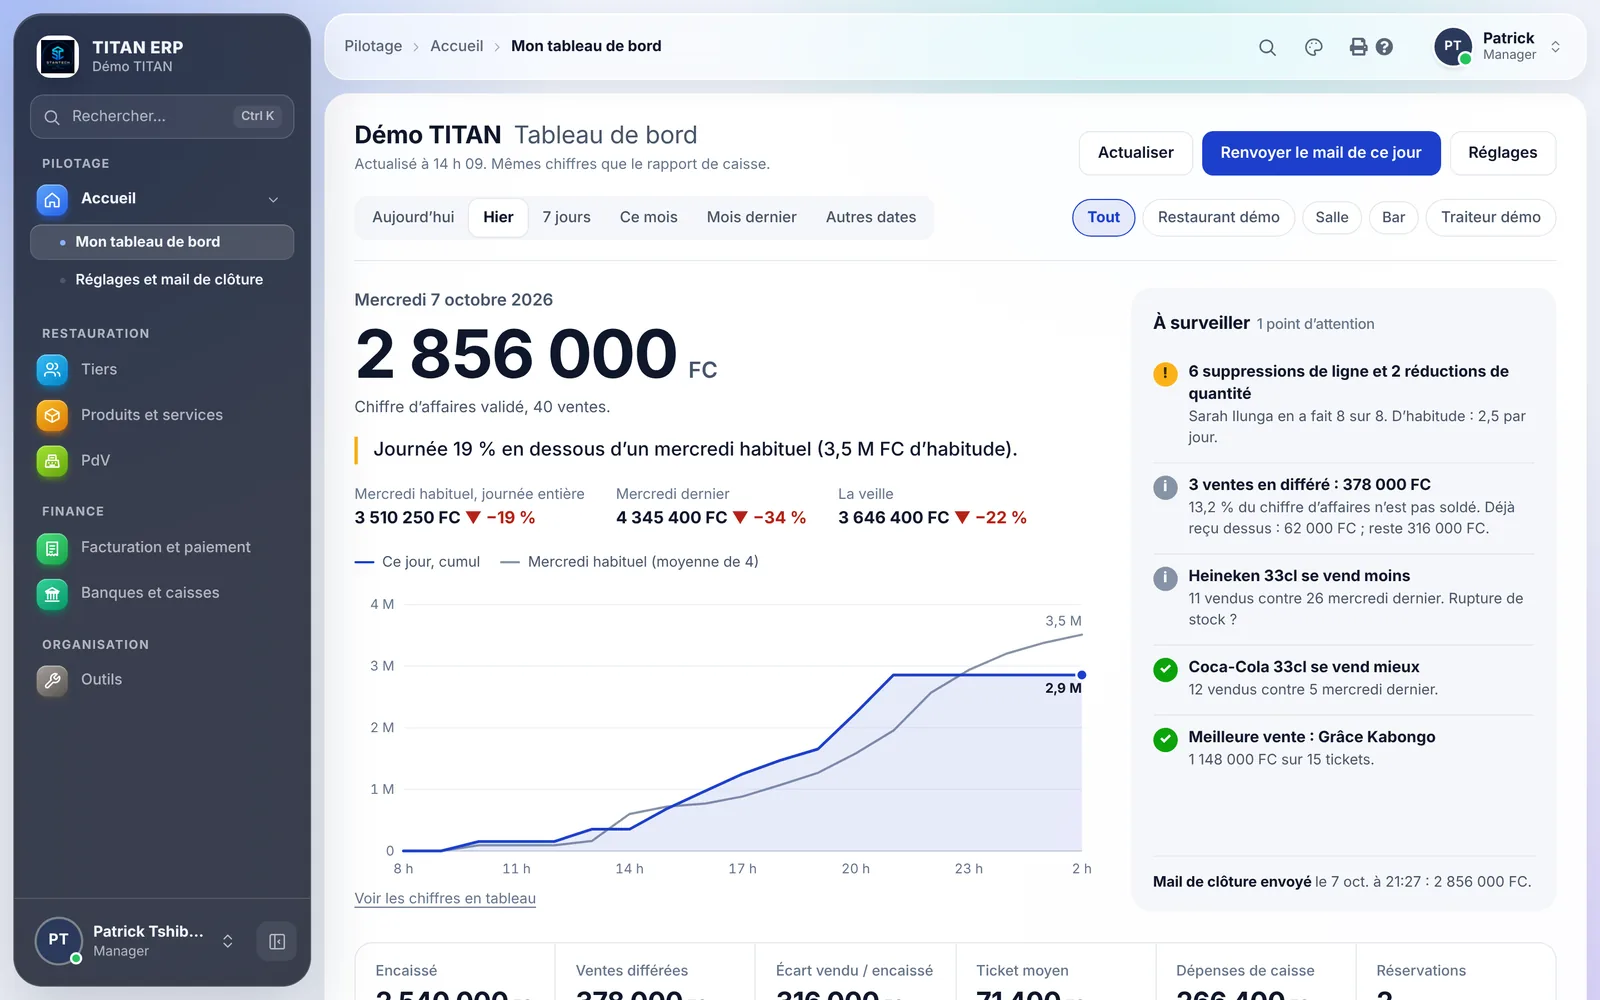The image size is (1600, 1000).
Task: Switch to Mois dernier period
Action: pos(751,218)
